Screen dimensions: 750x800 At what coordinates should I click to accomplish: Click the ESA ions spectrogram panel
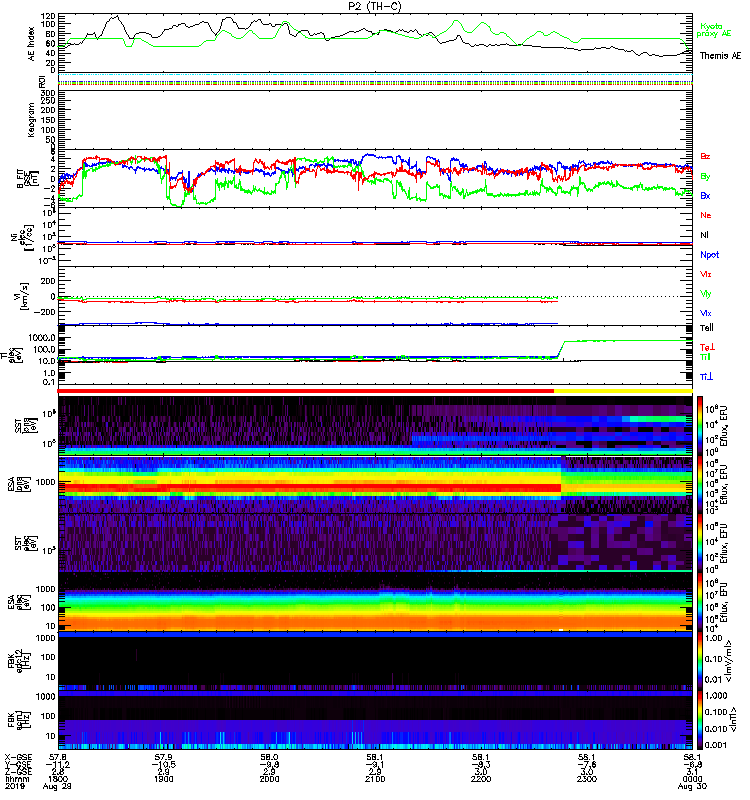[x=375, y=484]
